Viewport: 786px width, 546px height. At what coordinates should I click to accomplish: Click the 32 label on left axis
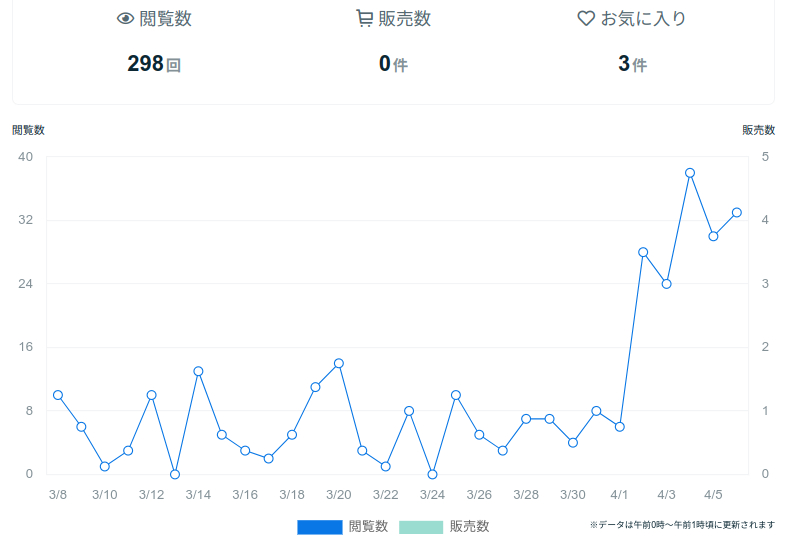[26, 220]
